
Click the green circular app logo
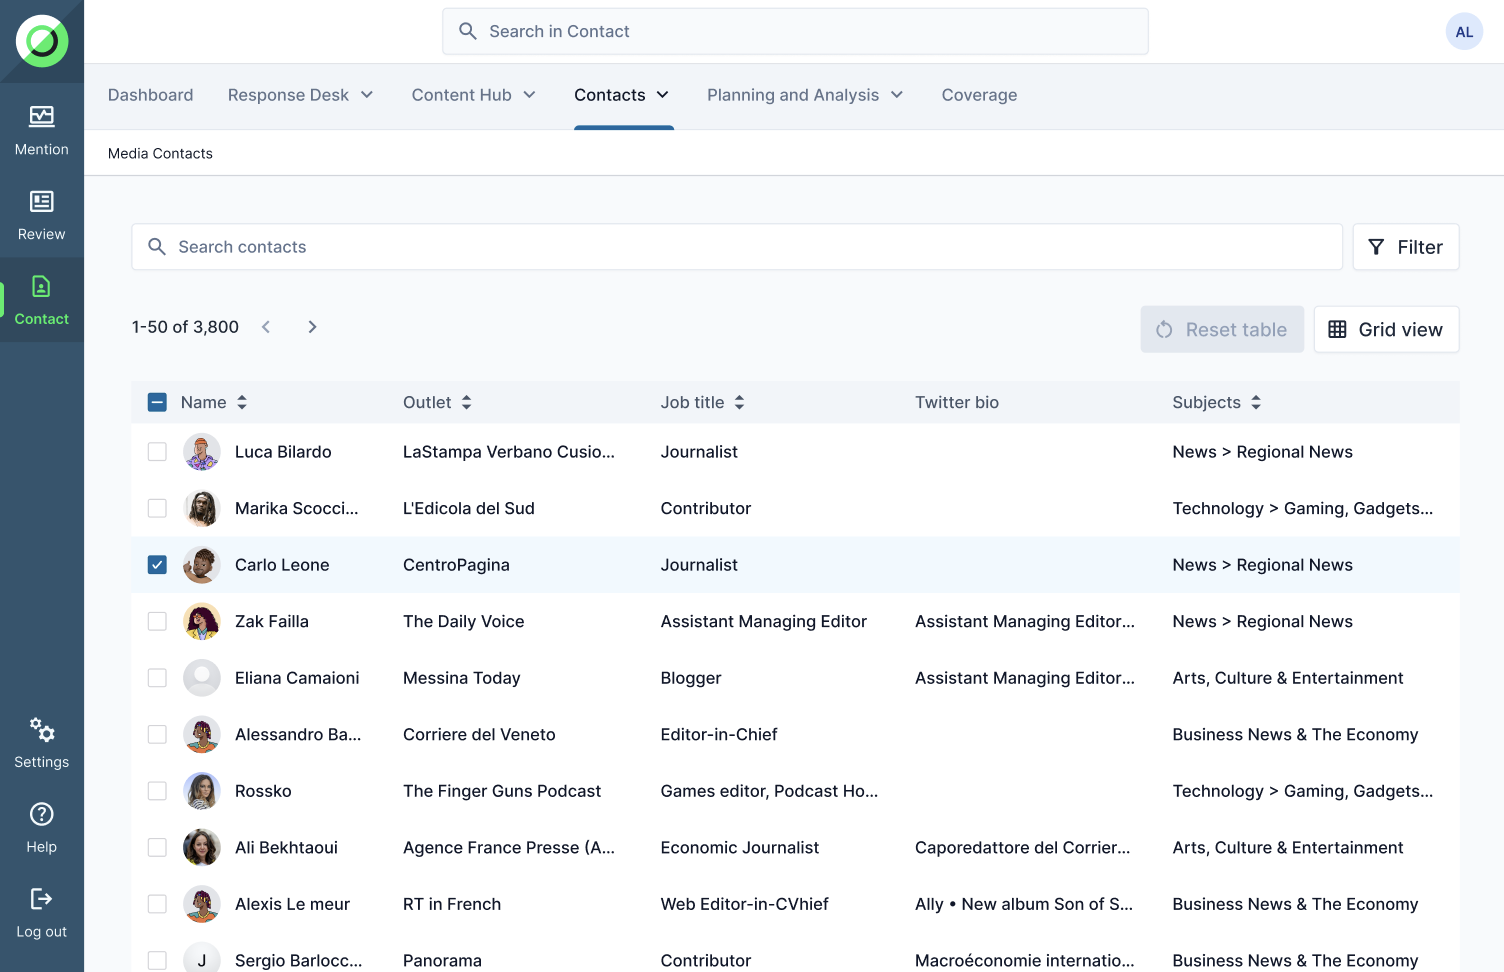[x=42, y=41]
